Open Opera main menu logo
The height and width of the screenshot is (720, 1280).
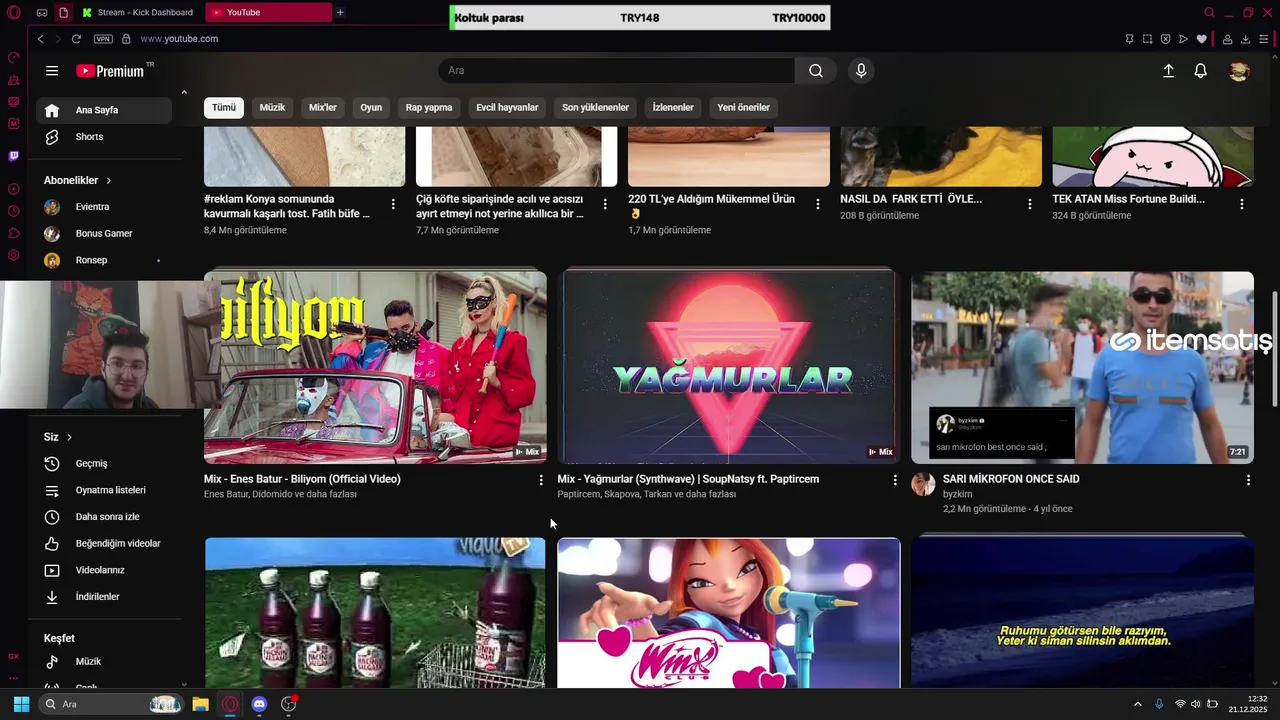13,12
